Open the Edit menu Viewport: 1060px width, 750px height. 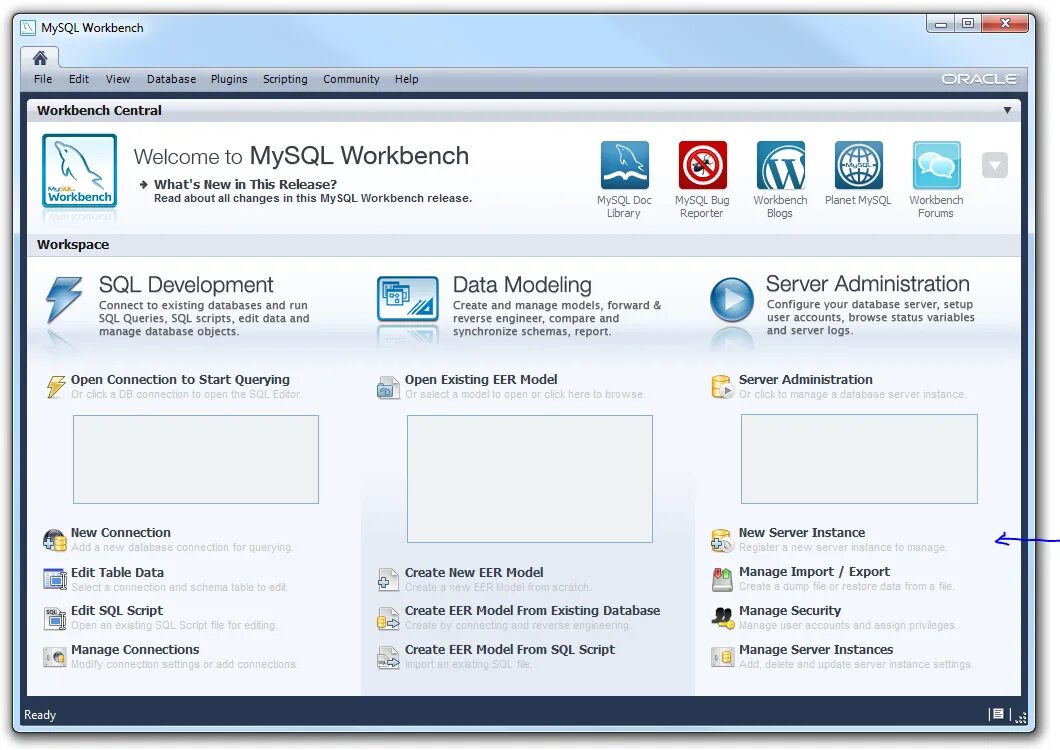pyautogui.click(x=78, y=79)
